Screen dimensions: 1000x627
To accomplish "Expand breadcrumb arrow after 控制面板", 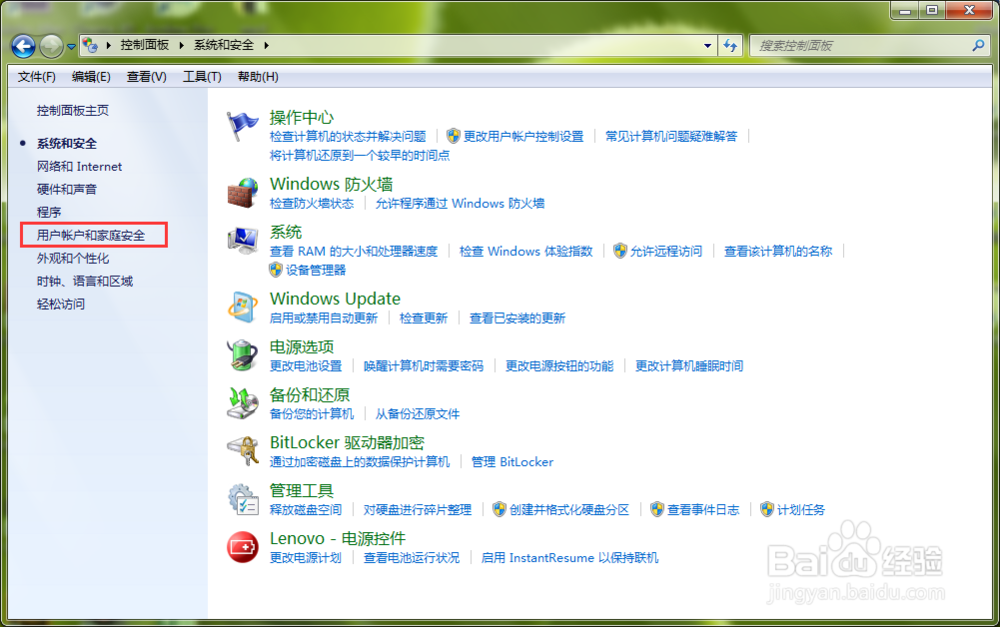I will pyautogui.click(x=182, y=45).
